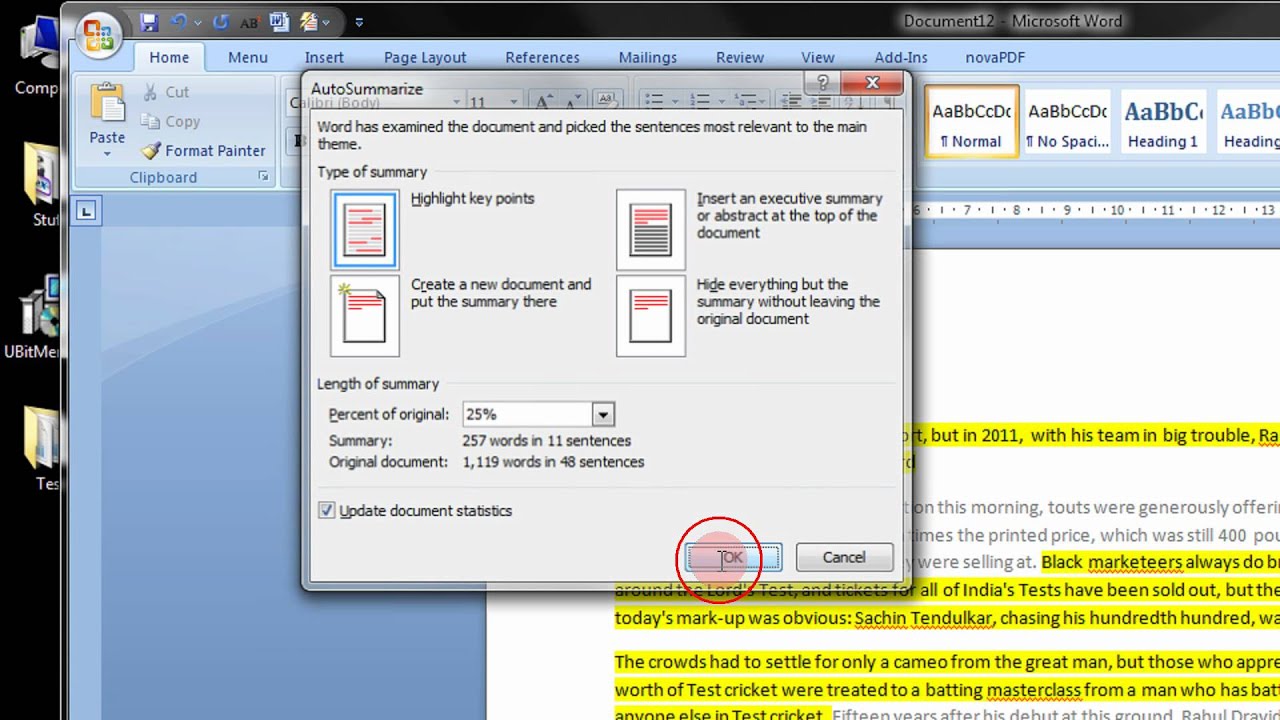The height and width of the screenshot is (720, 1280).
Task: Open the Insert ribbon tab
Action: point(324,58)
